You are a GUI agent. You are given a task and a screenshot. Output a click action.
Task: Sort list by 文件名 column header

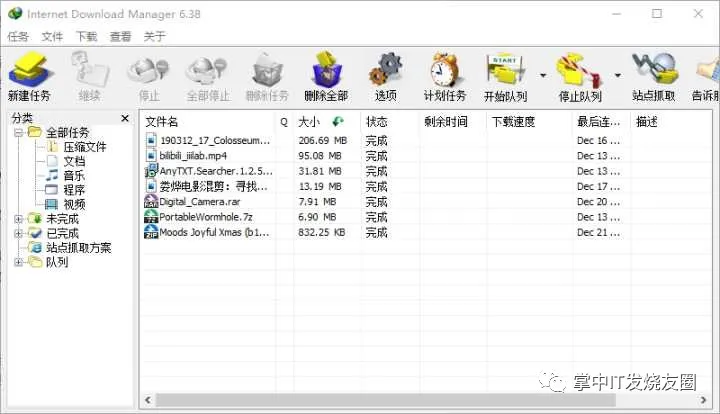point(205,121)
